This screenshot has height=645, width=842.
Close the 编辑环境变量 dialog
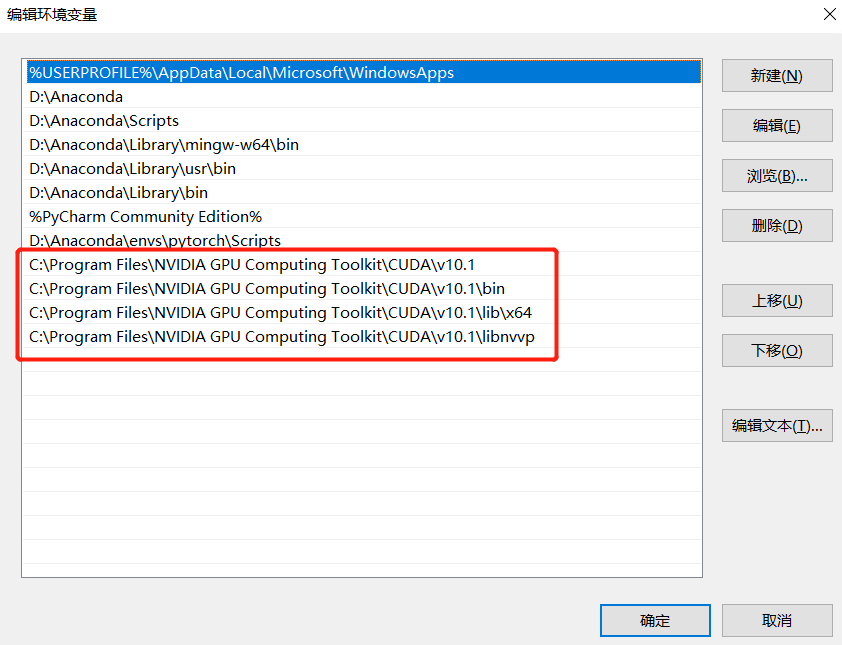click(x=830, y=14)
